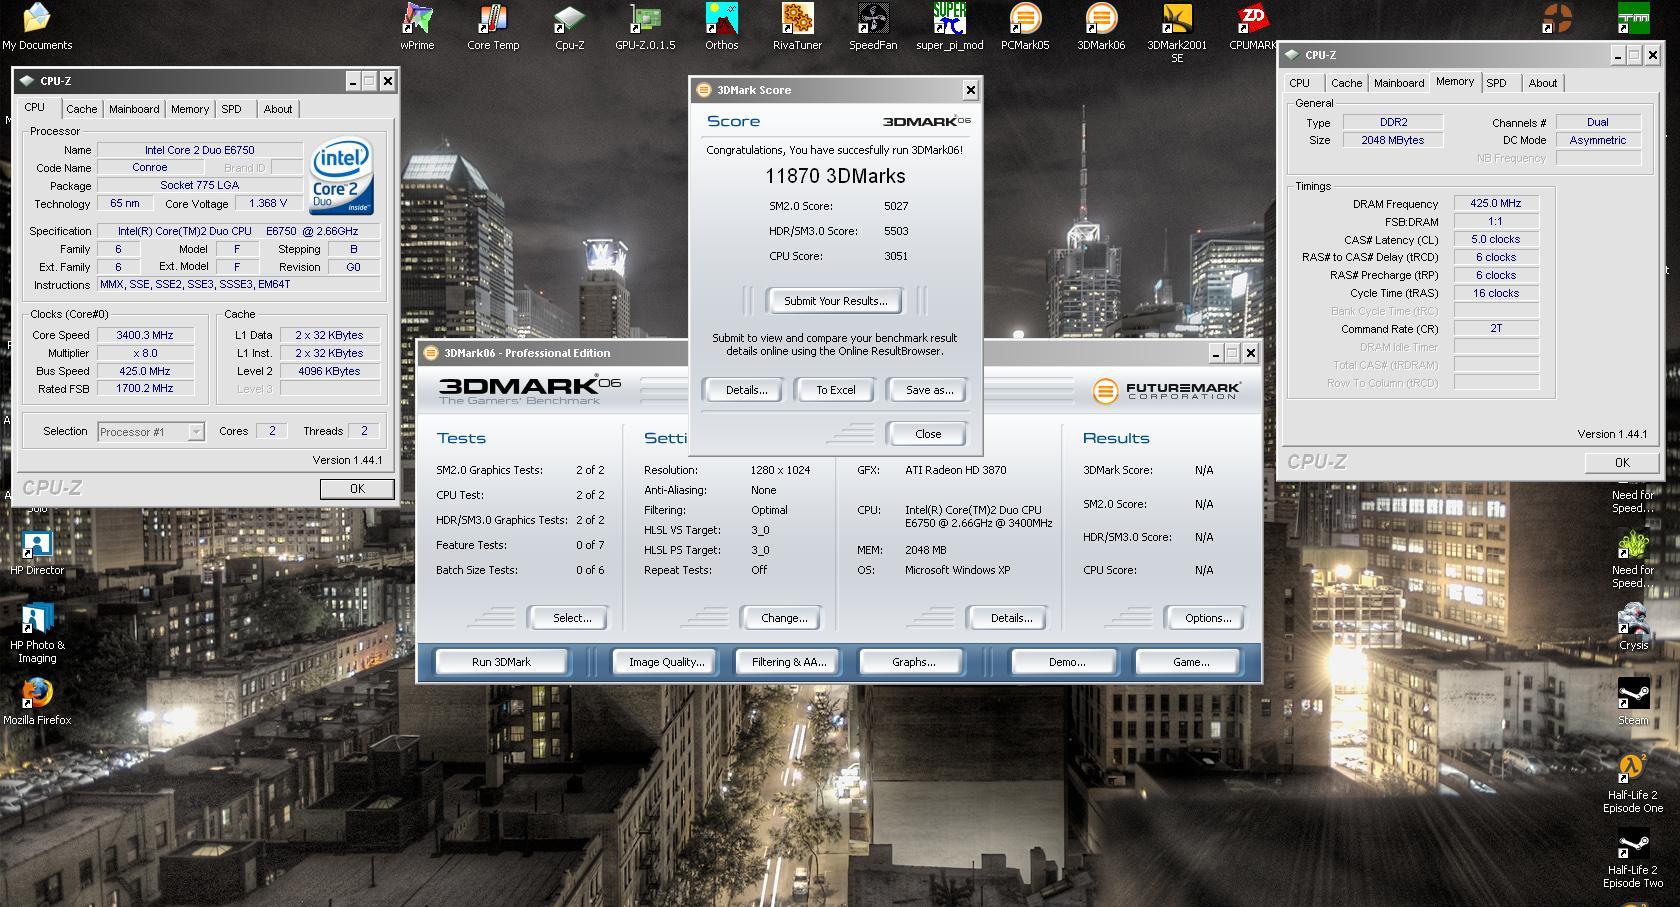1680x907 pixels.
Task: Open the Game button in 3DMark06
Action: pyautogui.click(x=1190, y=662)
